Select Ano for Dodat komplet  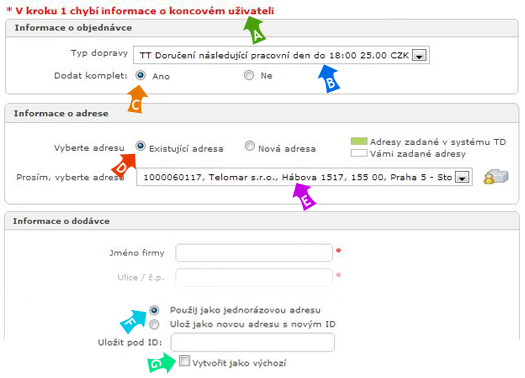[140, 75]
